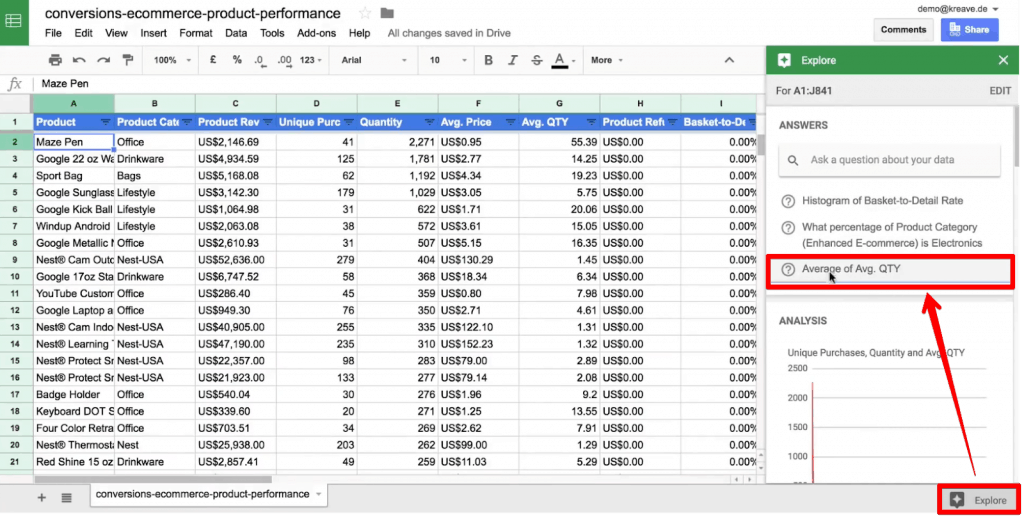The width and height of the screenshot is (1024, 517).
Task: Select row 9 header
Action: [x=15, y=260]
